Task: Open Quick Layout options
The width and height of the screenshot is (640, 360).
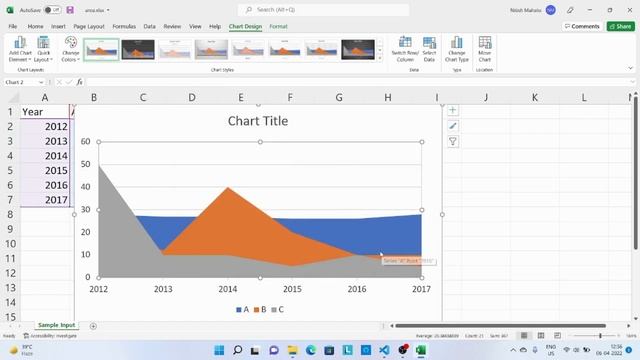Action: 43,49
